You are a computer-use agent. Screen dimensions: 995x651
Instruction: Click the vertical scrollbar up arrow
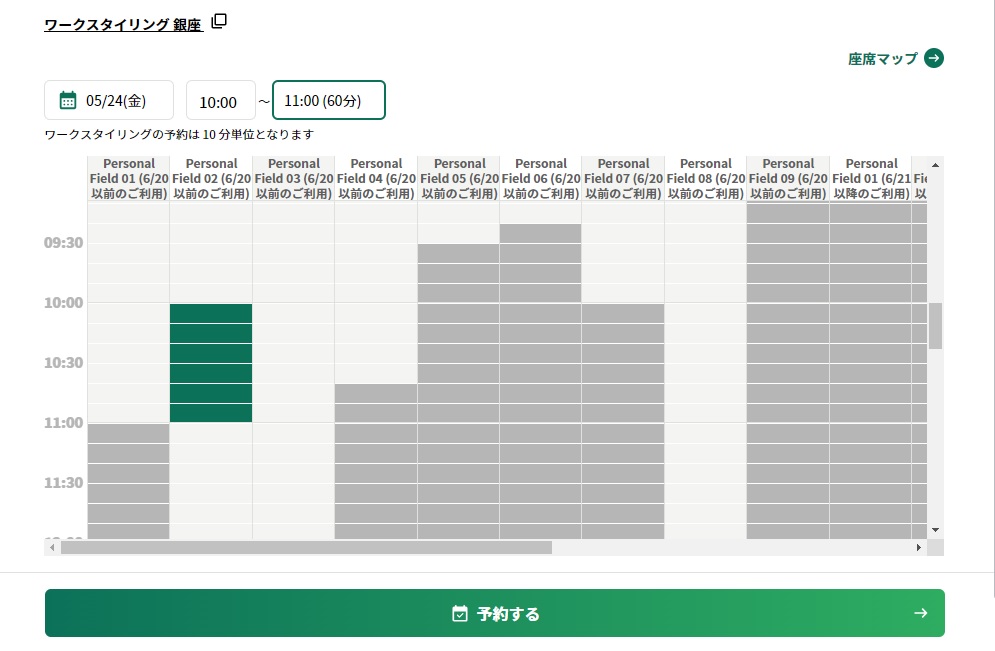coord(935,165)
